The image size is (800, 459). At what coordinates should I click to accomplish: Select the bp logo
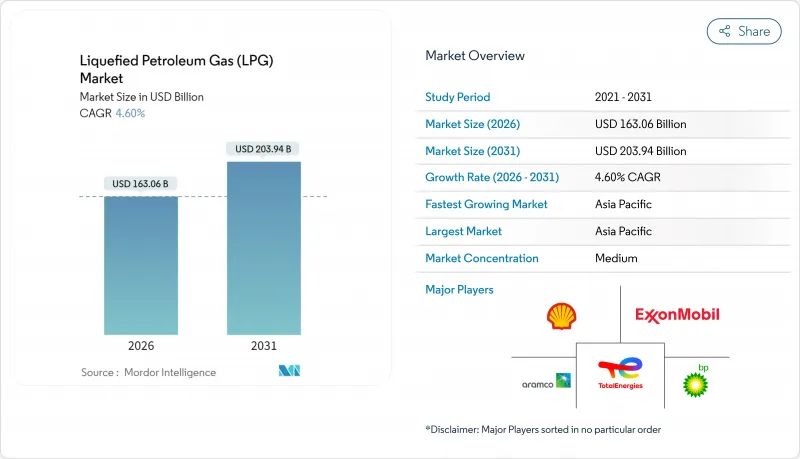695,381
